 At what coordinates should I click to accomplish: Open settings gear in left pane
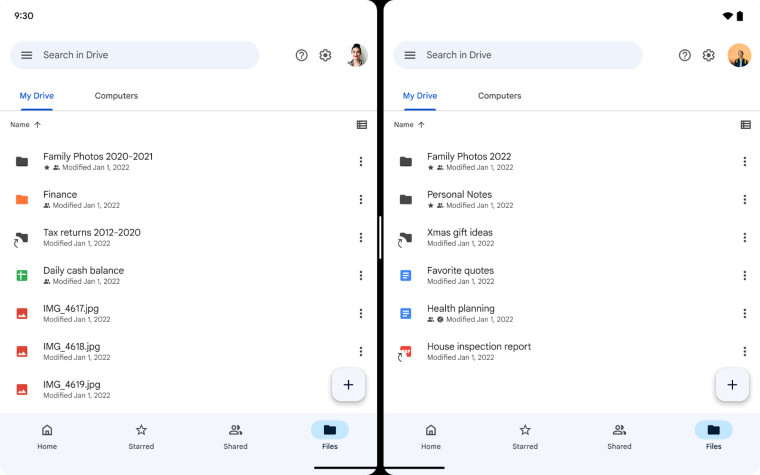click(x=325, y=55)
